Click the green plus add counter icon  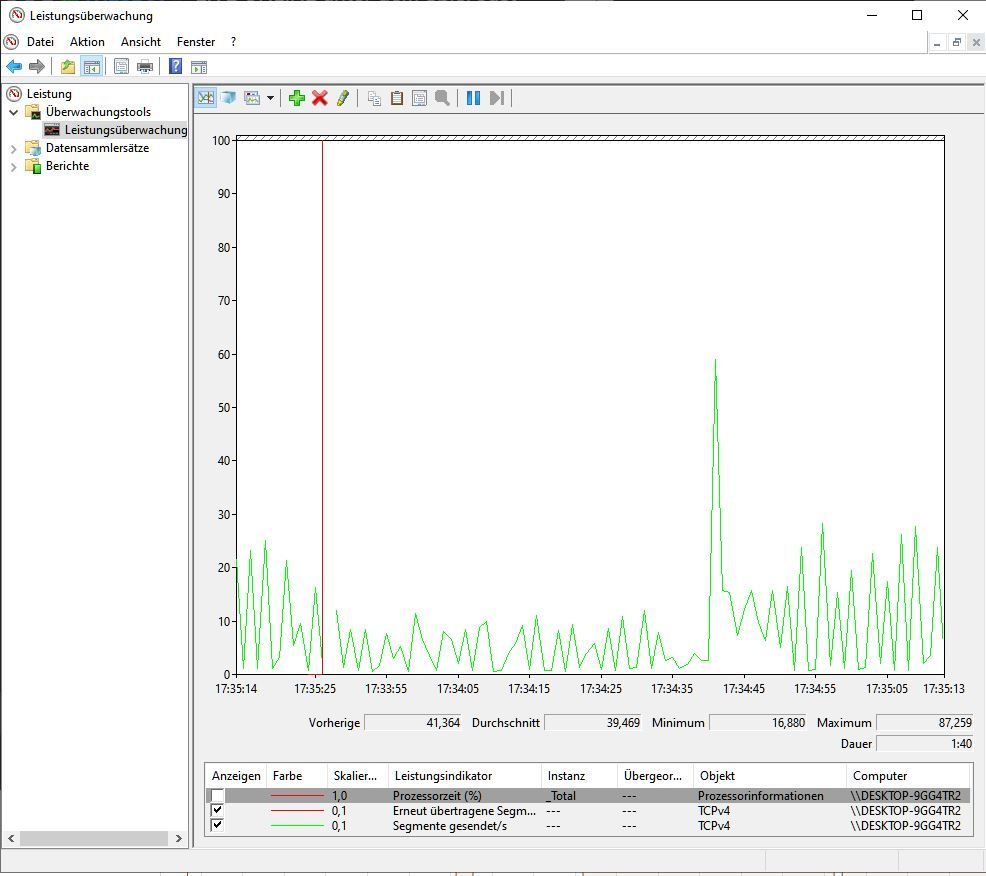coord(296,98)
